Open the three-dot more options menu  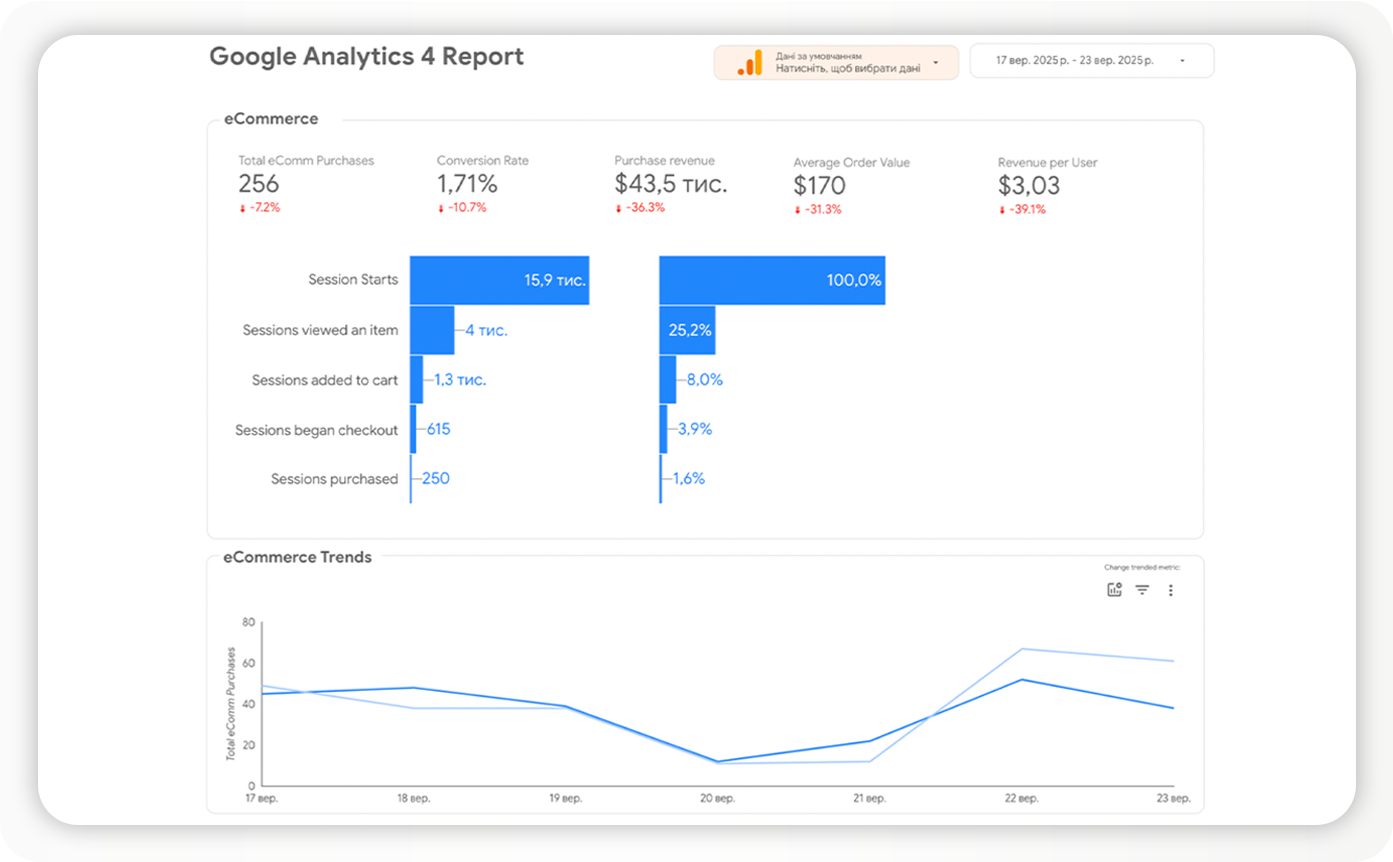point(1171,590)
